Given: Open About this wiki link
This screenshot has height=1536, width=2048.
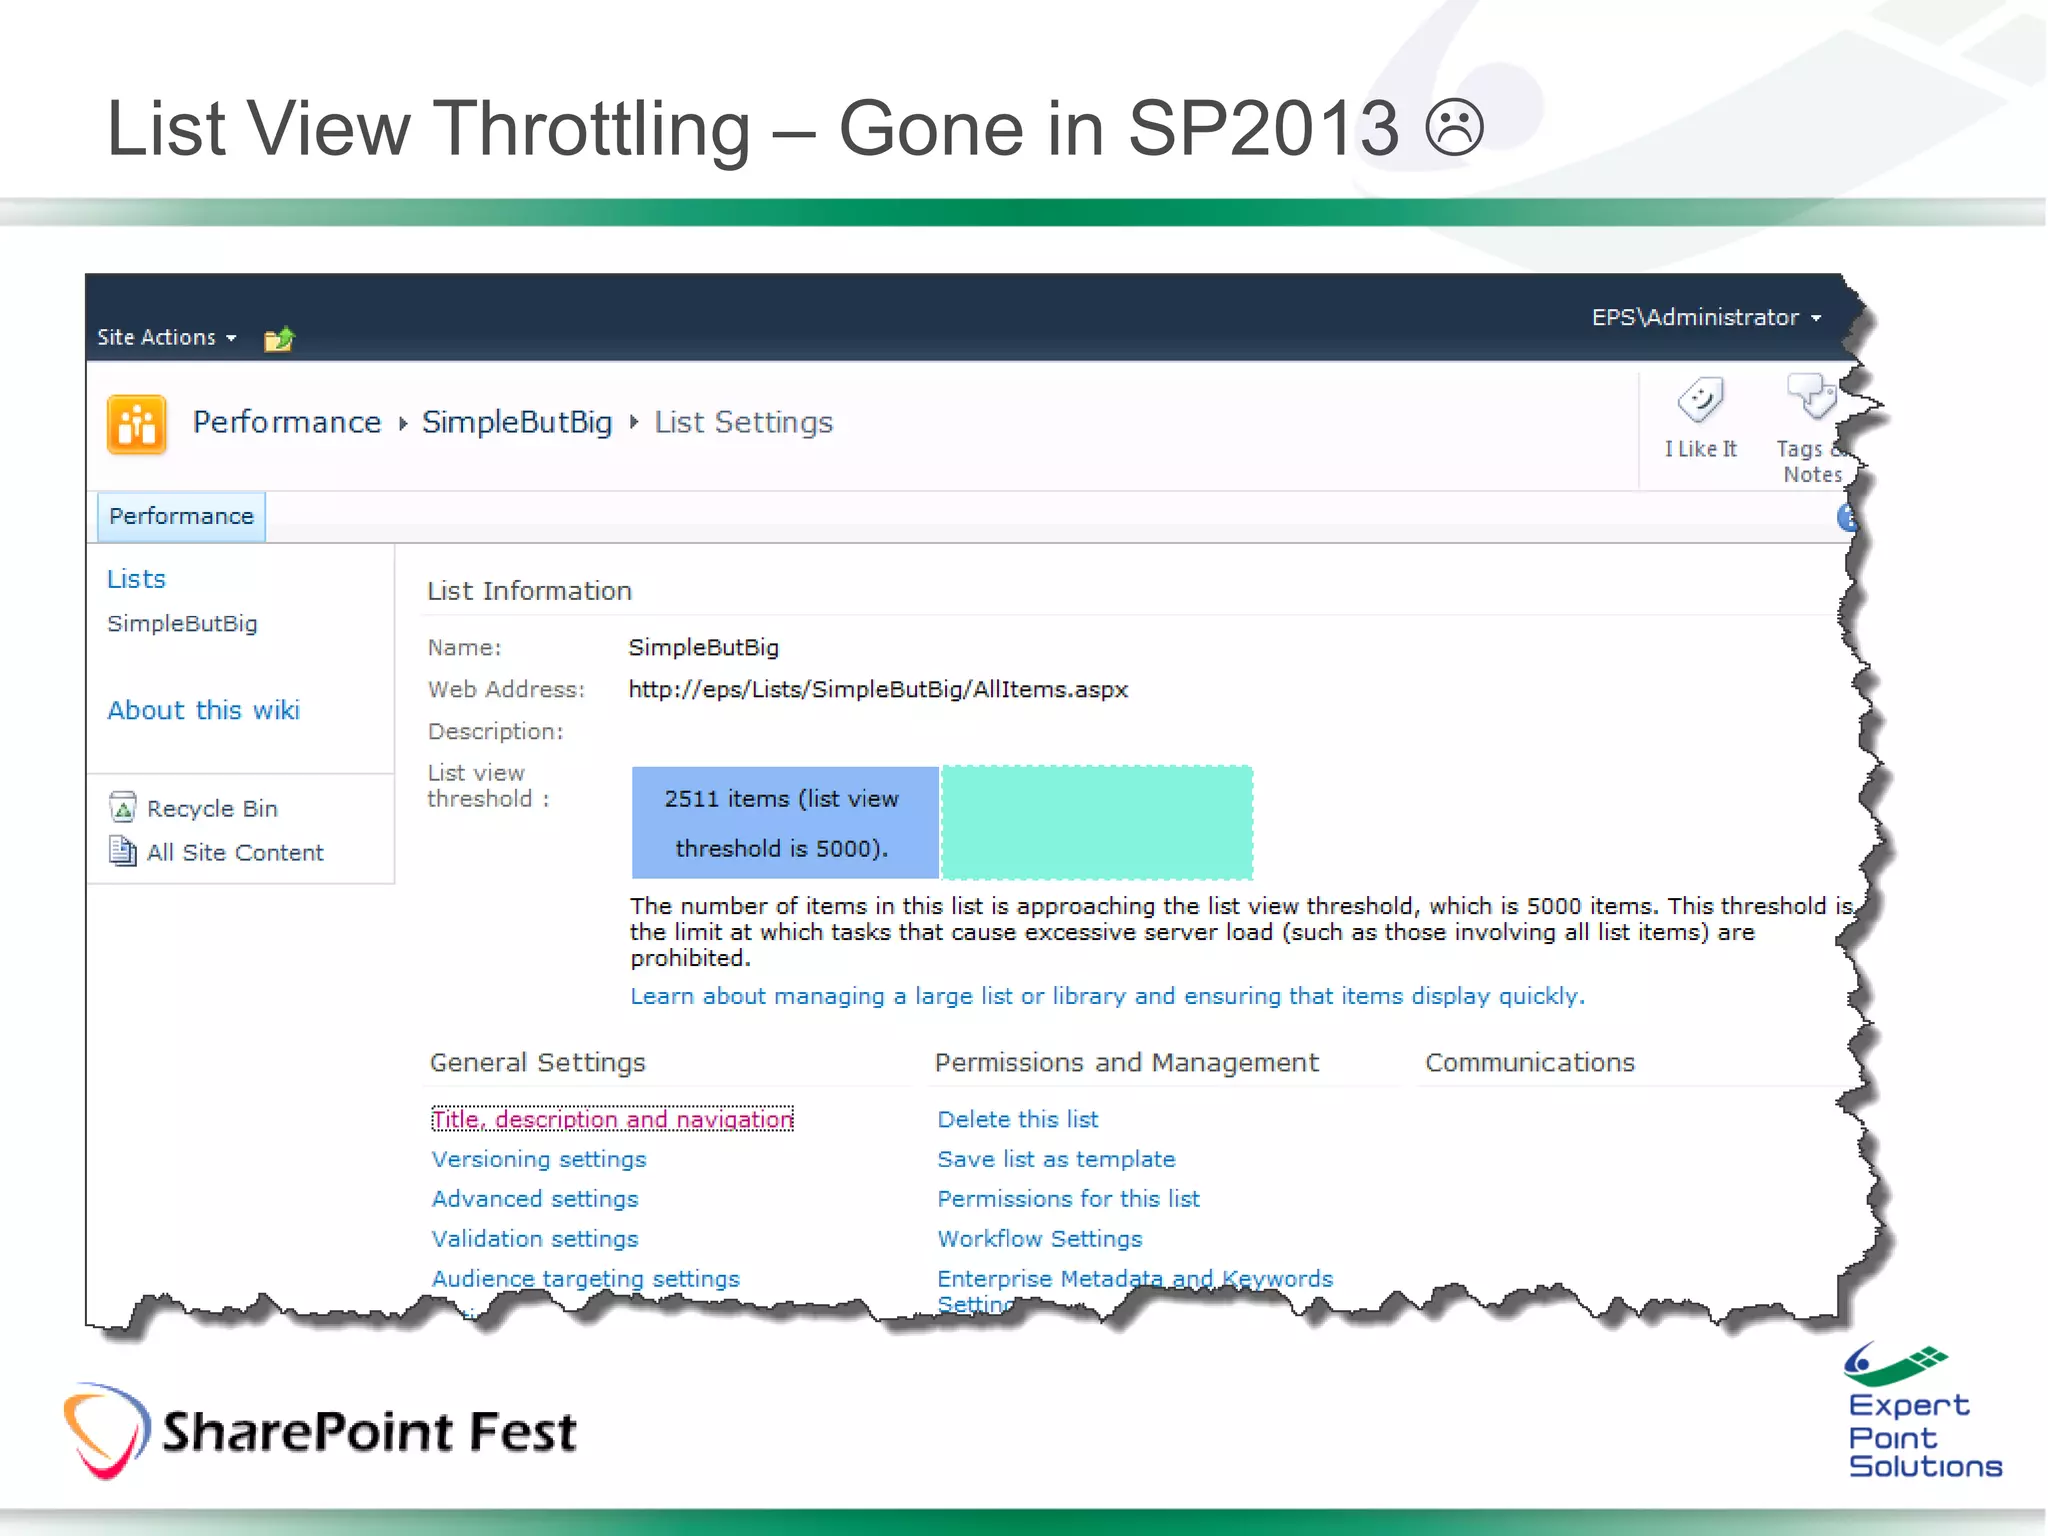Looking at the screenshot, I should pos(203,710).
